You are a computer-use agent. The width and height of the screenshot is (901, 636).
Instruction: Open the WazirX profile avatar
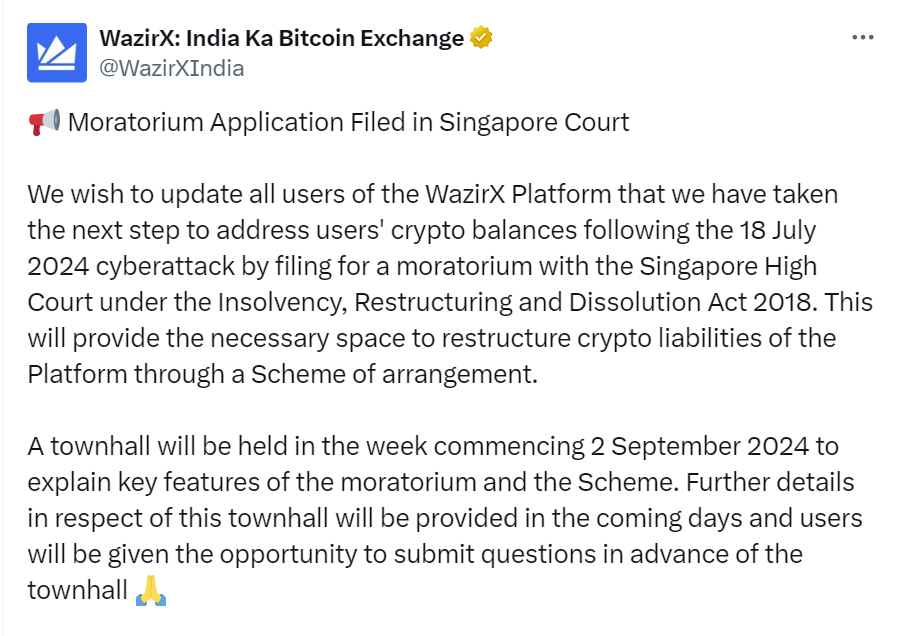[57, 53]
